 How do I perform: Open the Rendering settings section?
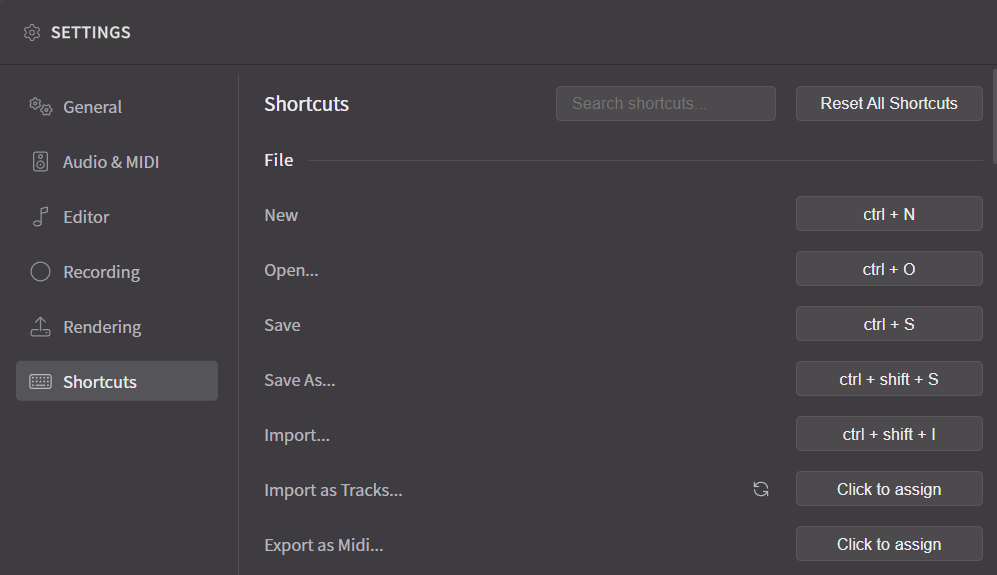(117, 327)
